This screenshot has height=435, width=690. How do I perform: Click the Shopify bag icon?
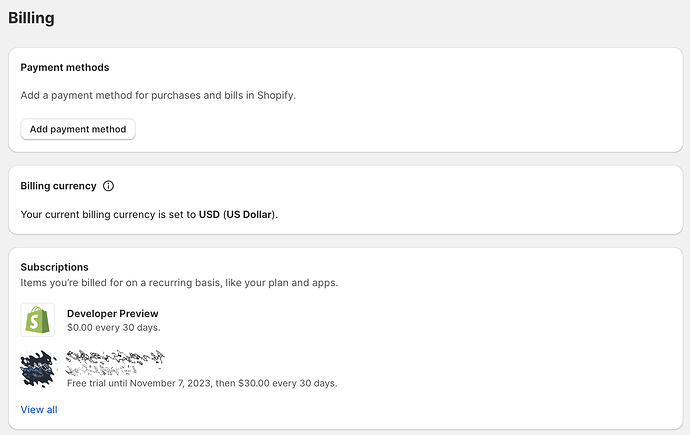pyautogui.click(x=37, y=320)
